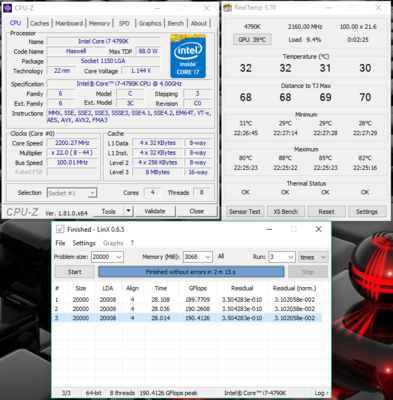Viewport: 393px width, 400px height.
Task: Click the Residual column header
Action: click(x=242, y=288)
